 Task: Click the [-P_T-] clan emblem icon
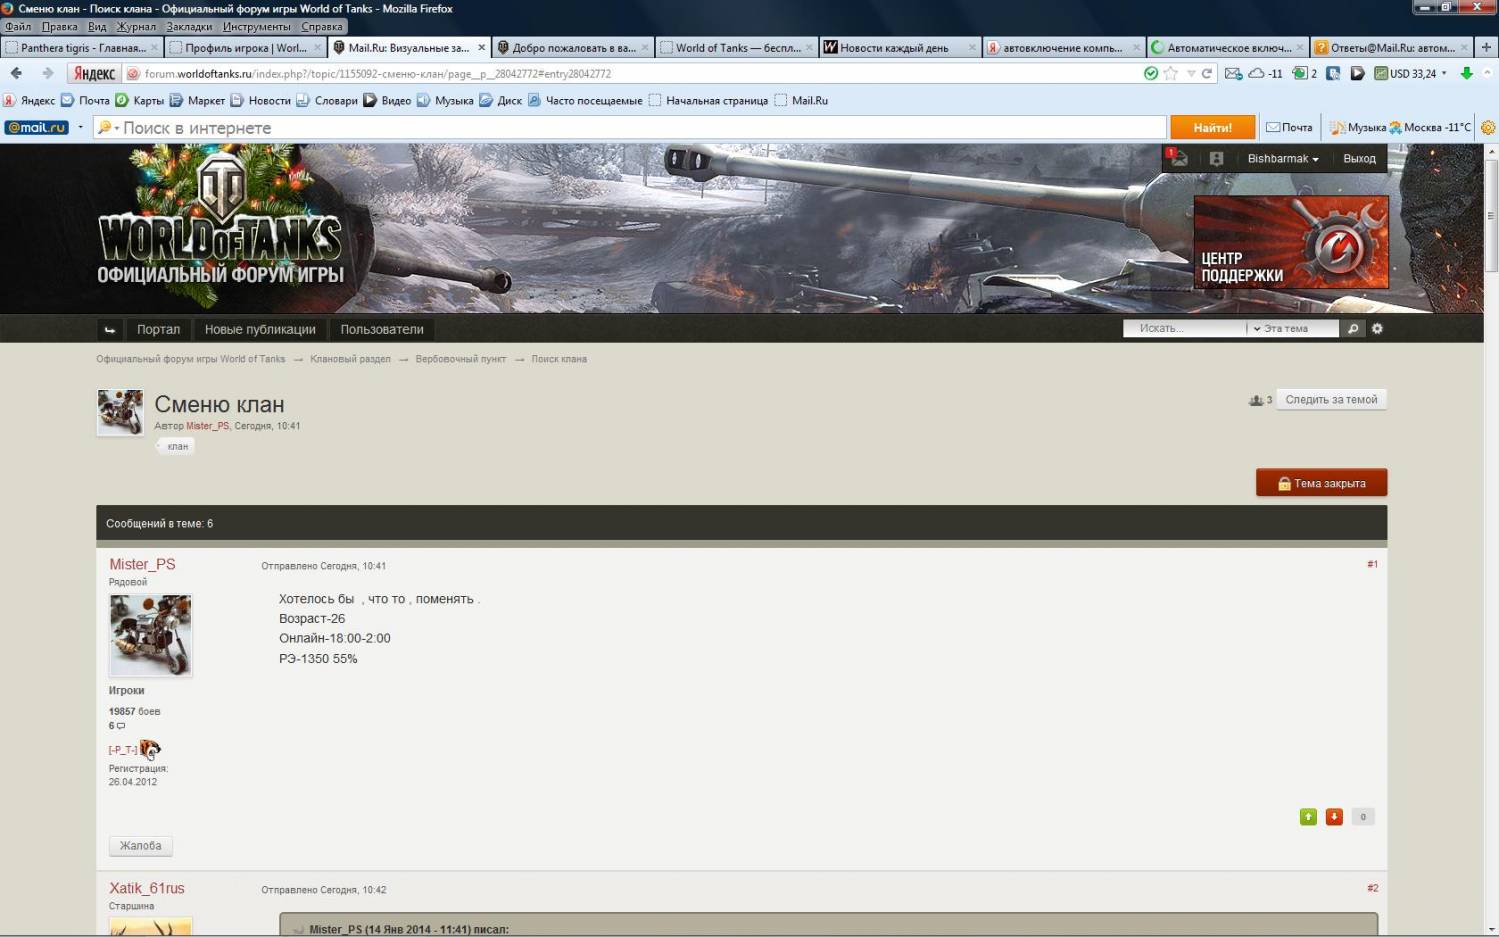(150, 749)
